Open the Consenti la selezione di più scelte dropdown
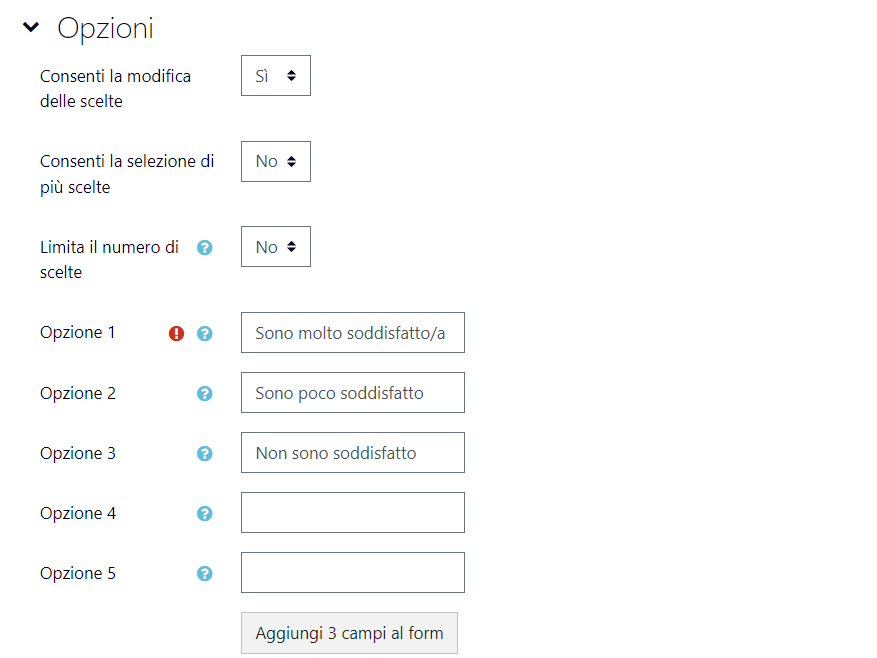The image size is (877, 658). pyautogui.click(x=276, y=161)
